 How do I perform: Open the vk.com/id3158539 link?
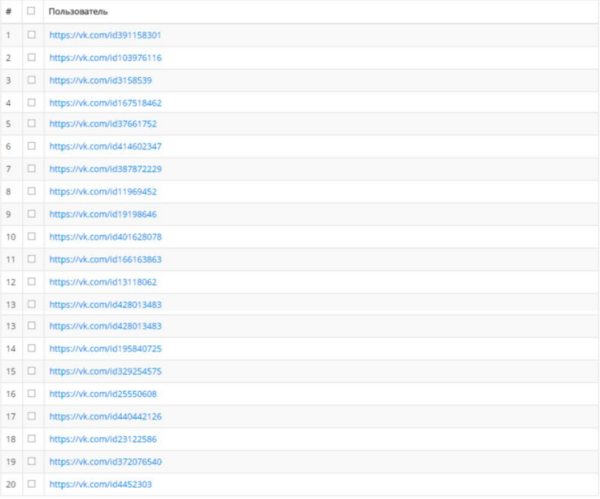point(101,80)
